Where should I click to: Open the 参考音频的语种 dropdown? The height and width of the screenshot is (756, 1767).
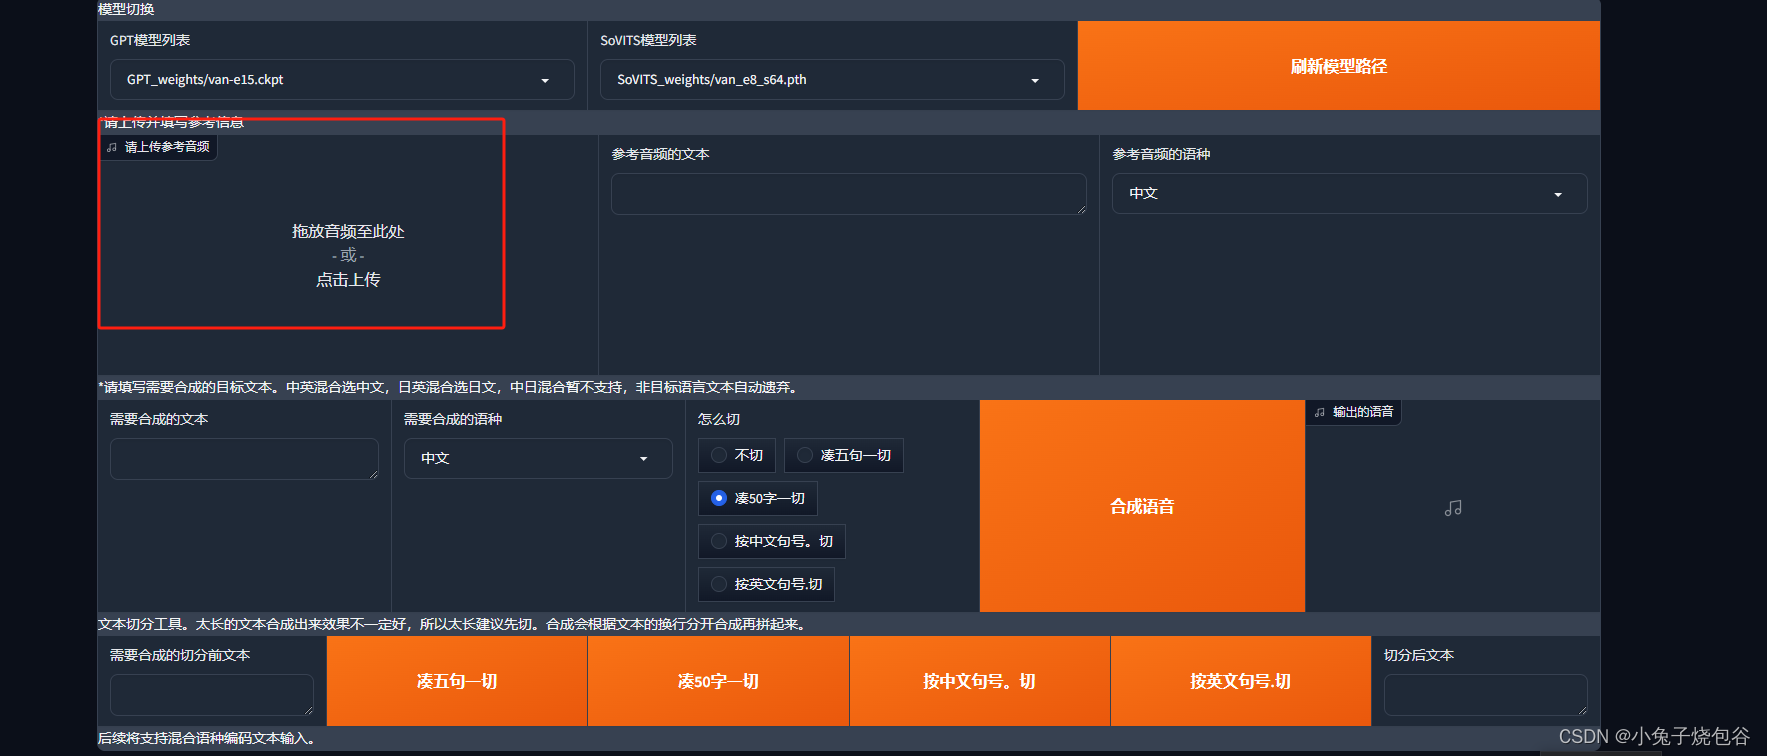(x=1349, y=194)
